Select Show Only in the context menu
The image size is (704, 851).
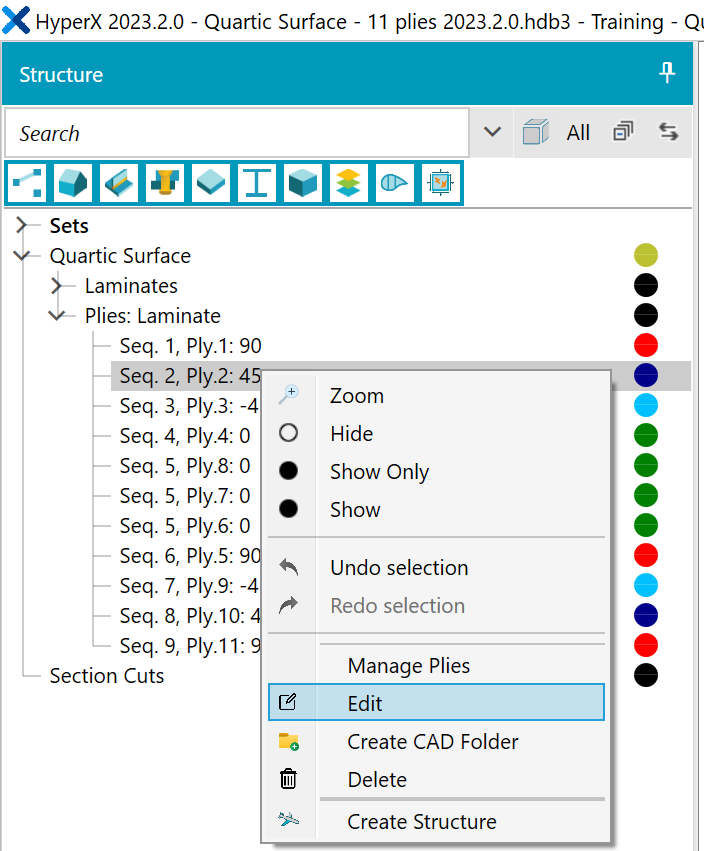379,472
